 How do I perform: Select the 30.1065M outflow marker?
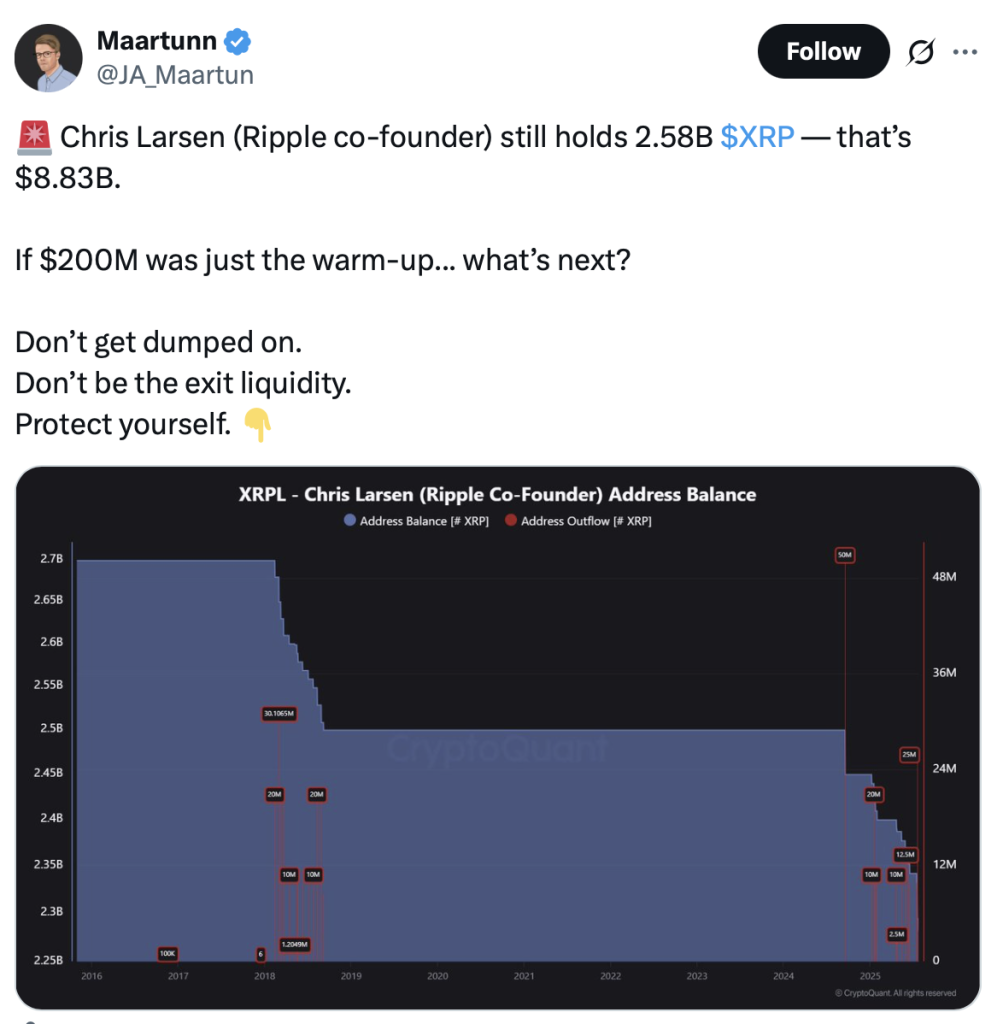[279, 714]
